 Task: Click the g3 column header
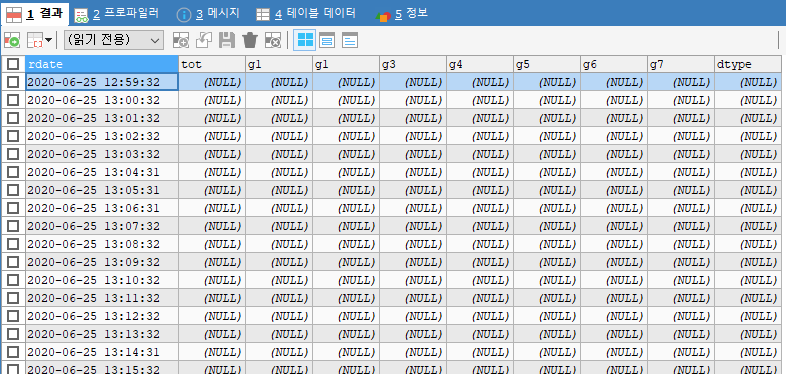(x=413, y=64)
